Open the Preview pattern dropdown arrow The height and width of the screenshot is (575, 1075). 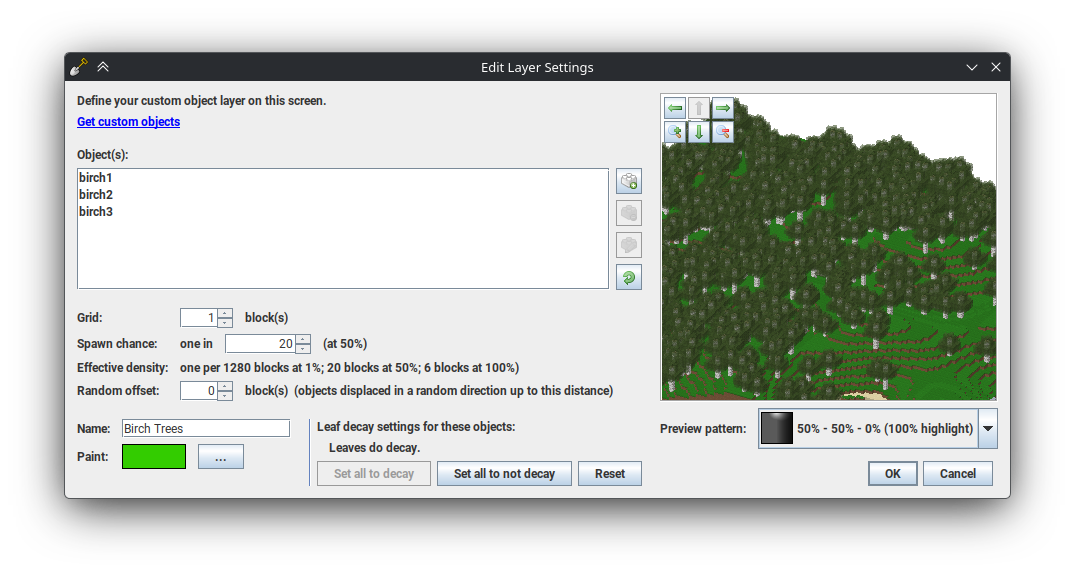(987, 428)
